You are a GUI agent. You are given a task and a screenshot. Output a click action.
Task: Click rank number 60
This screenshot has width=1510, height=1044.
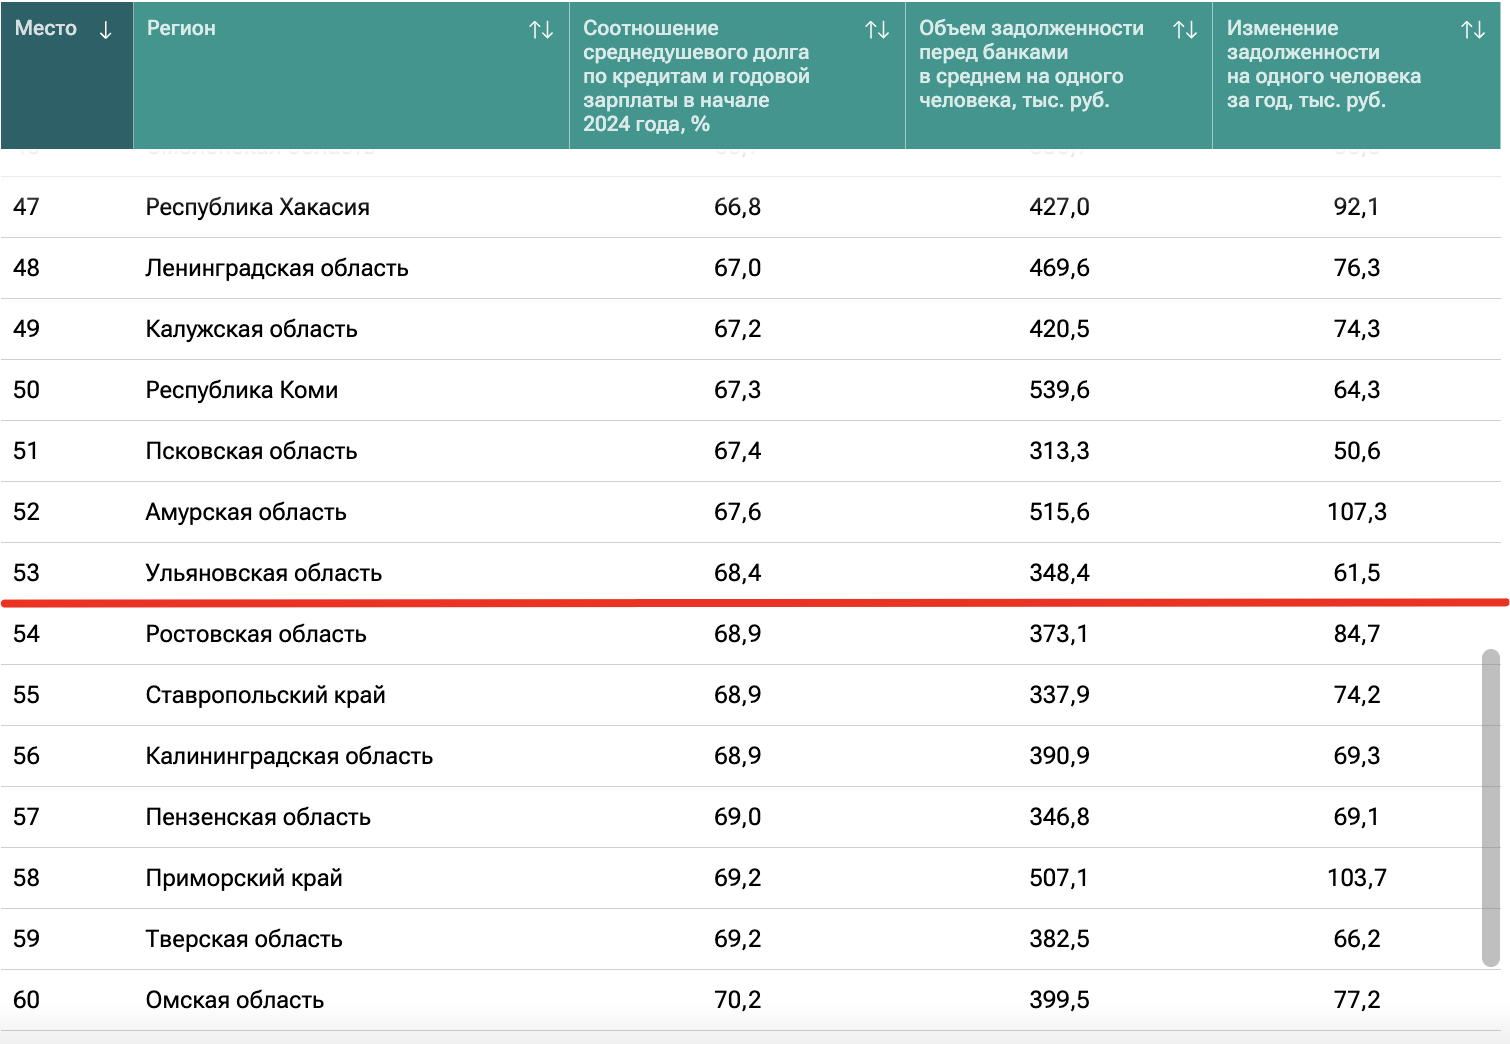pos(26,1000)
